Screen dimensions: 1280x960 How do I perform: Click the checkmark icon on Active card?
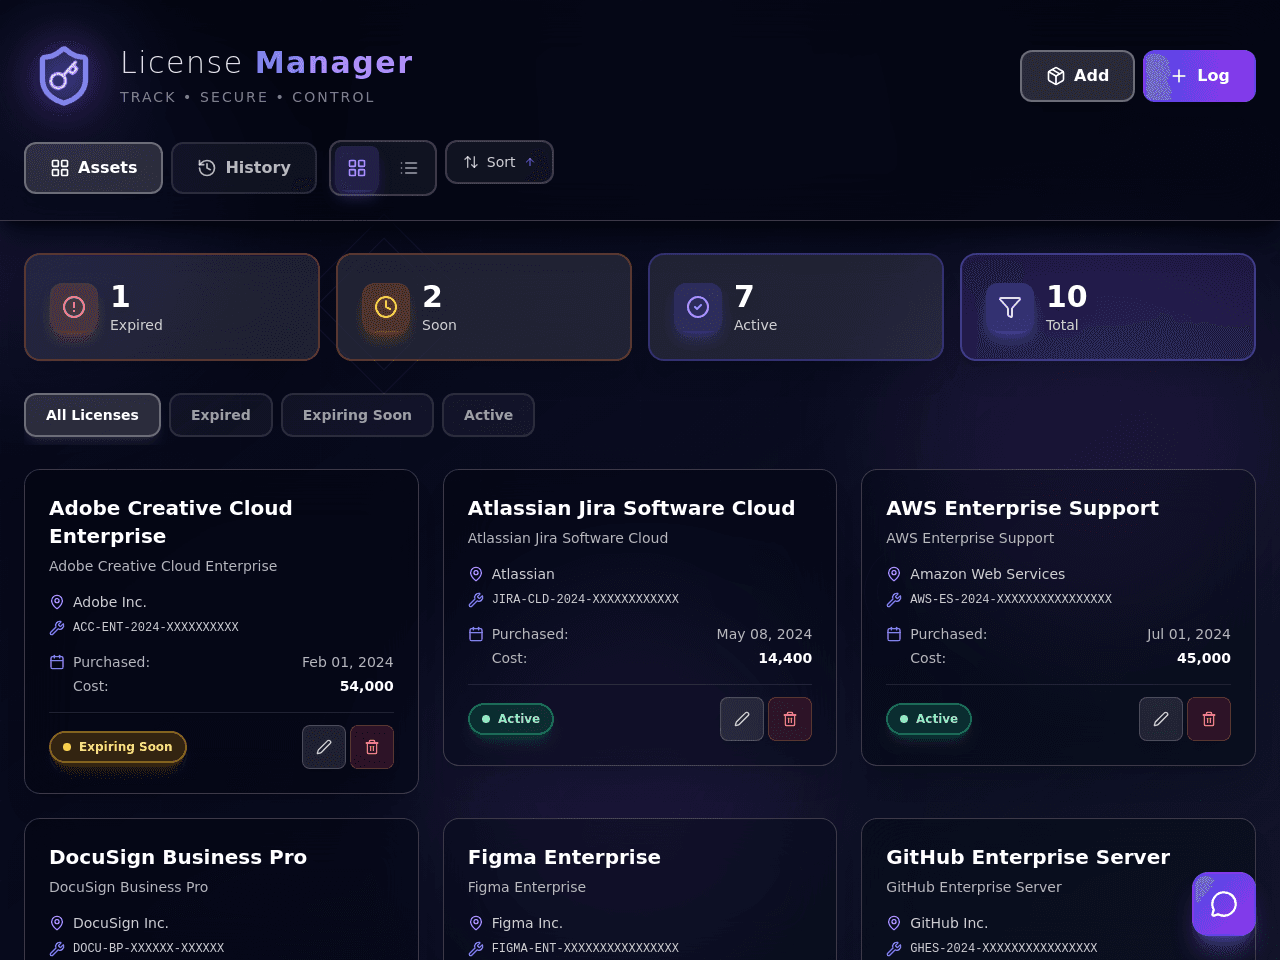click(x=698, y=307)
